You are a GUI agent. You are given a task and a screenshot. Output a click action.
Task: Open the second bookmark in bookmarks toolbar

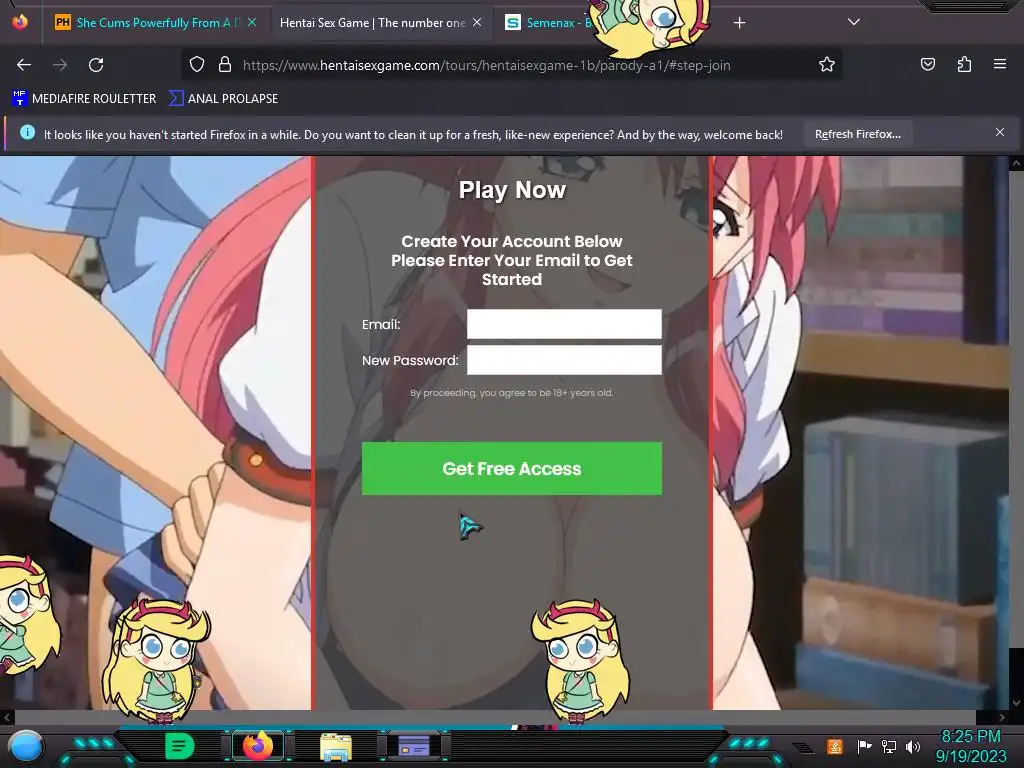pos(223,99)
